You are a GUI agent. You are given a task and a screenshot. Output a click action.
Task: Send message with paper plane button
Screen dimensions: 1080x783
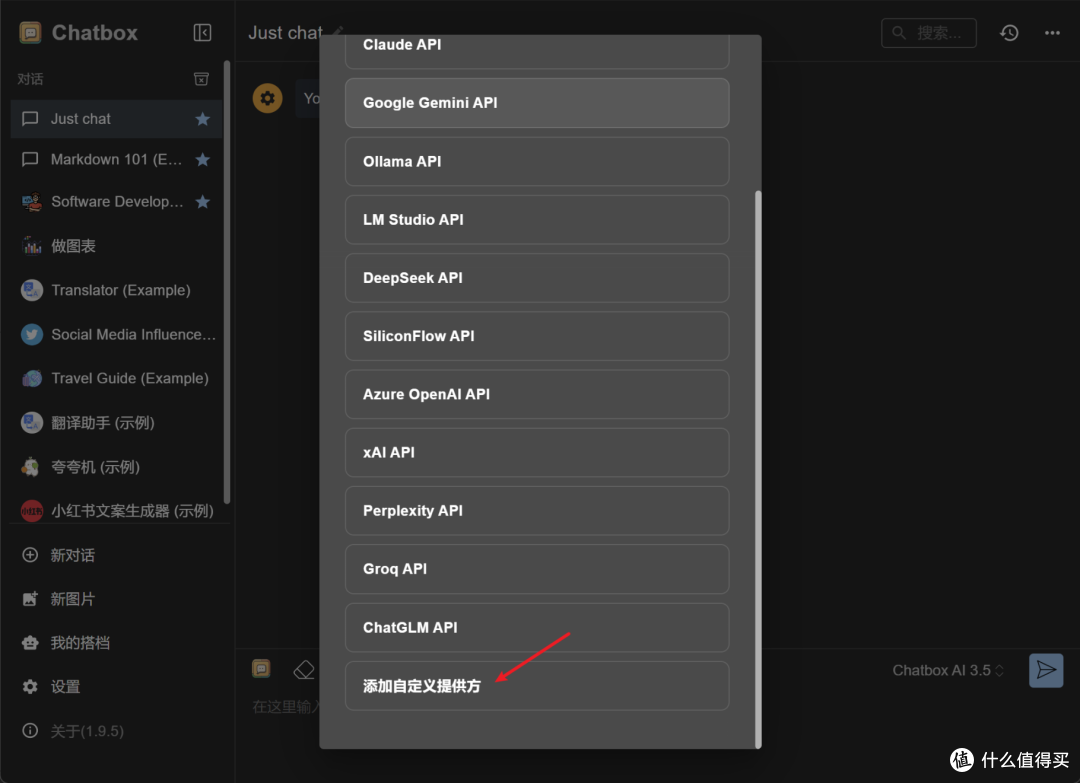coord(1046,670)
